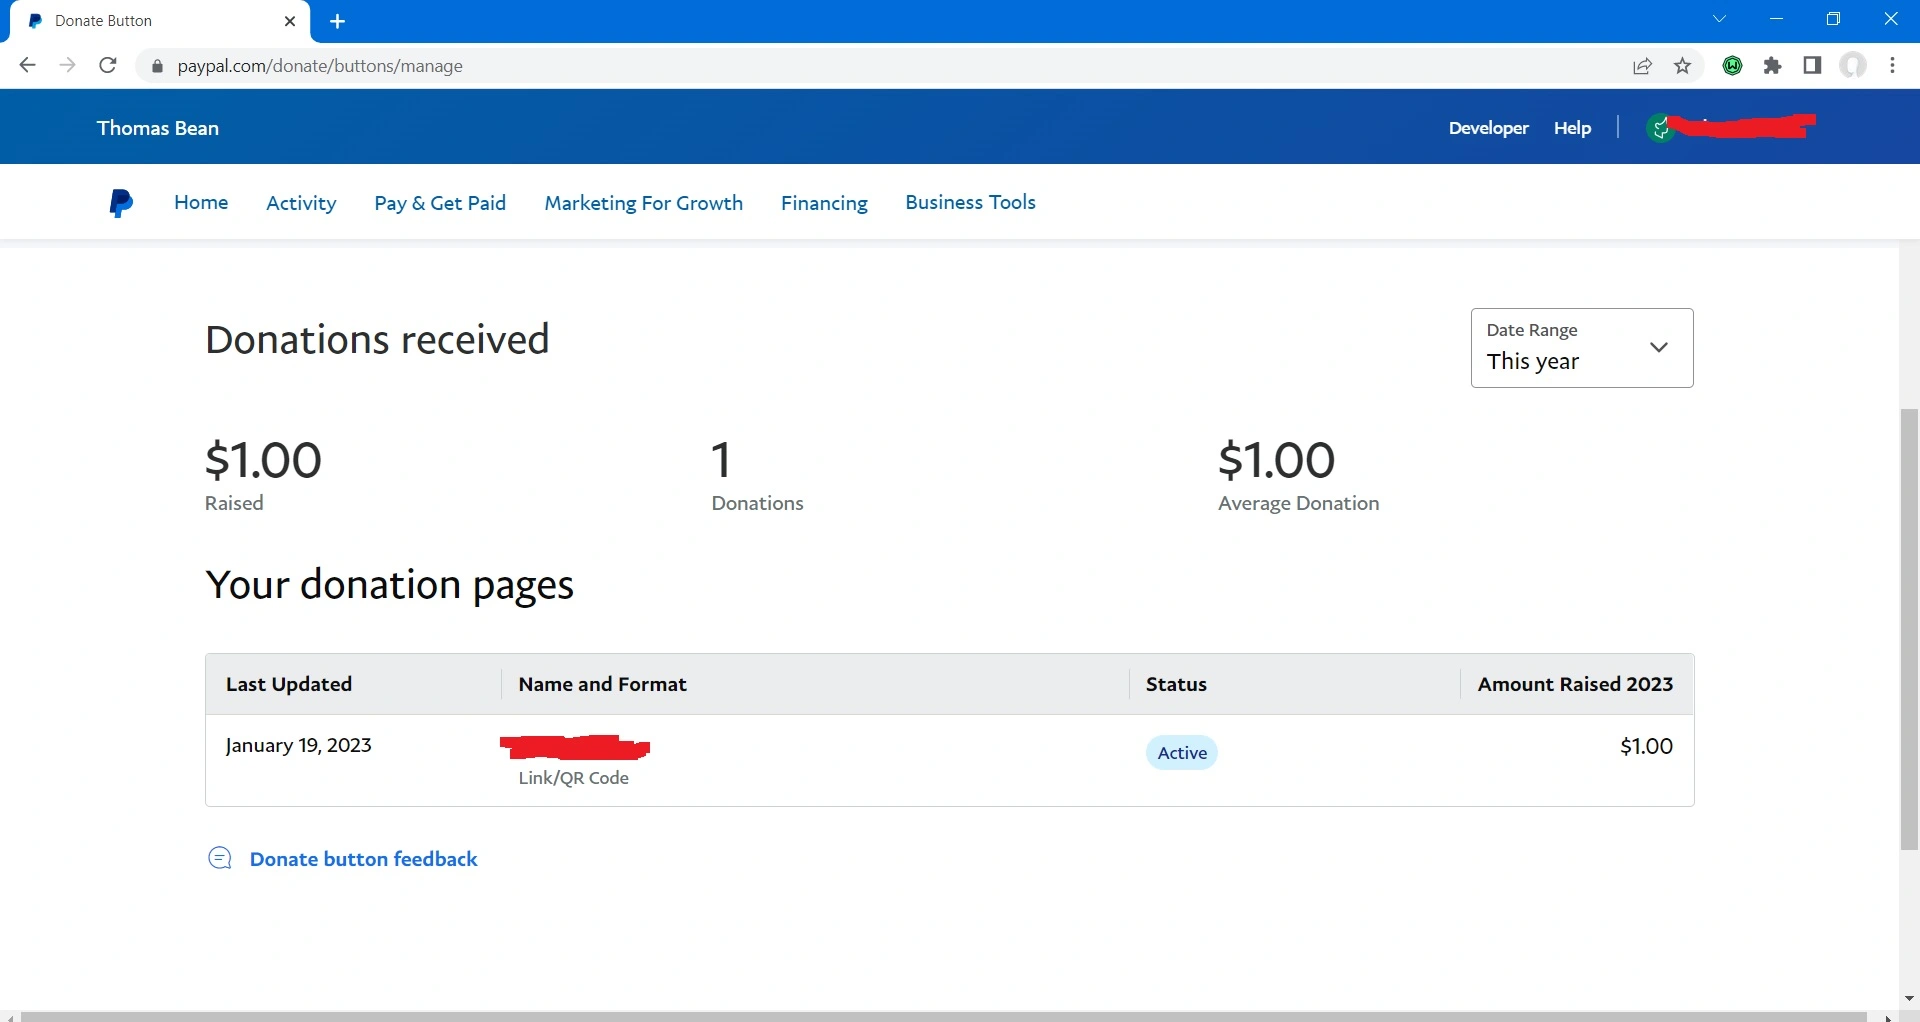Open the Chrome profile avatar
The height and width of the screenshot is (1022, 1920).
[x=1853, y=66]
